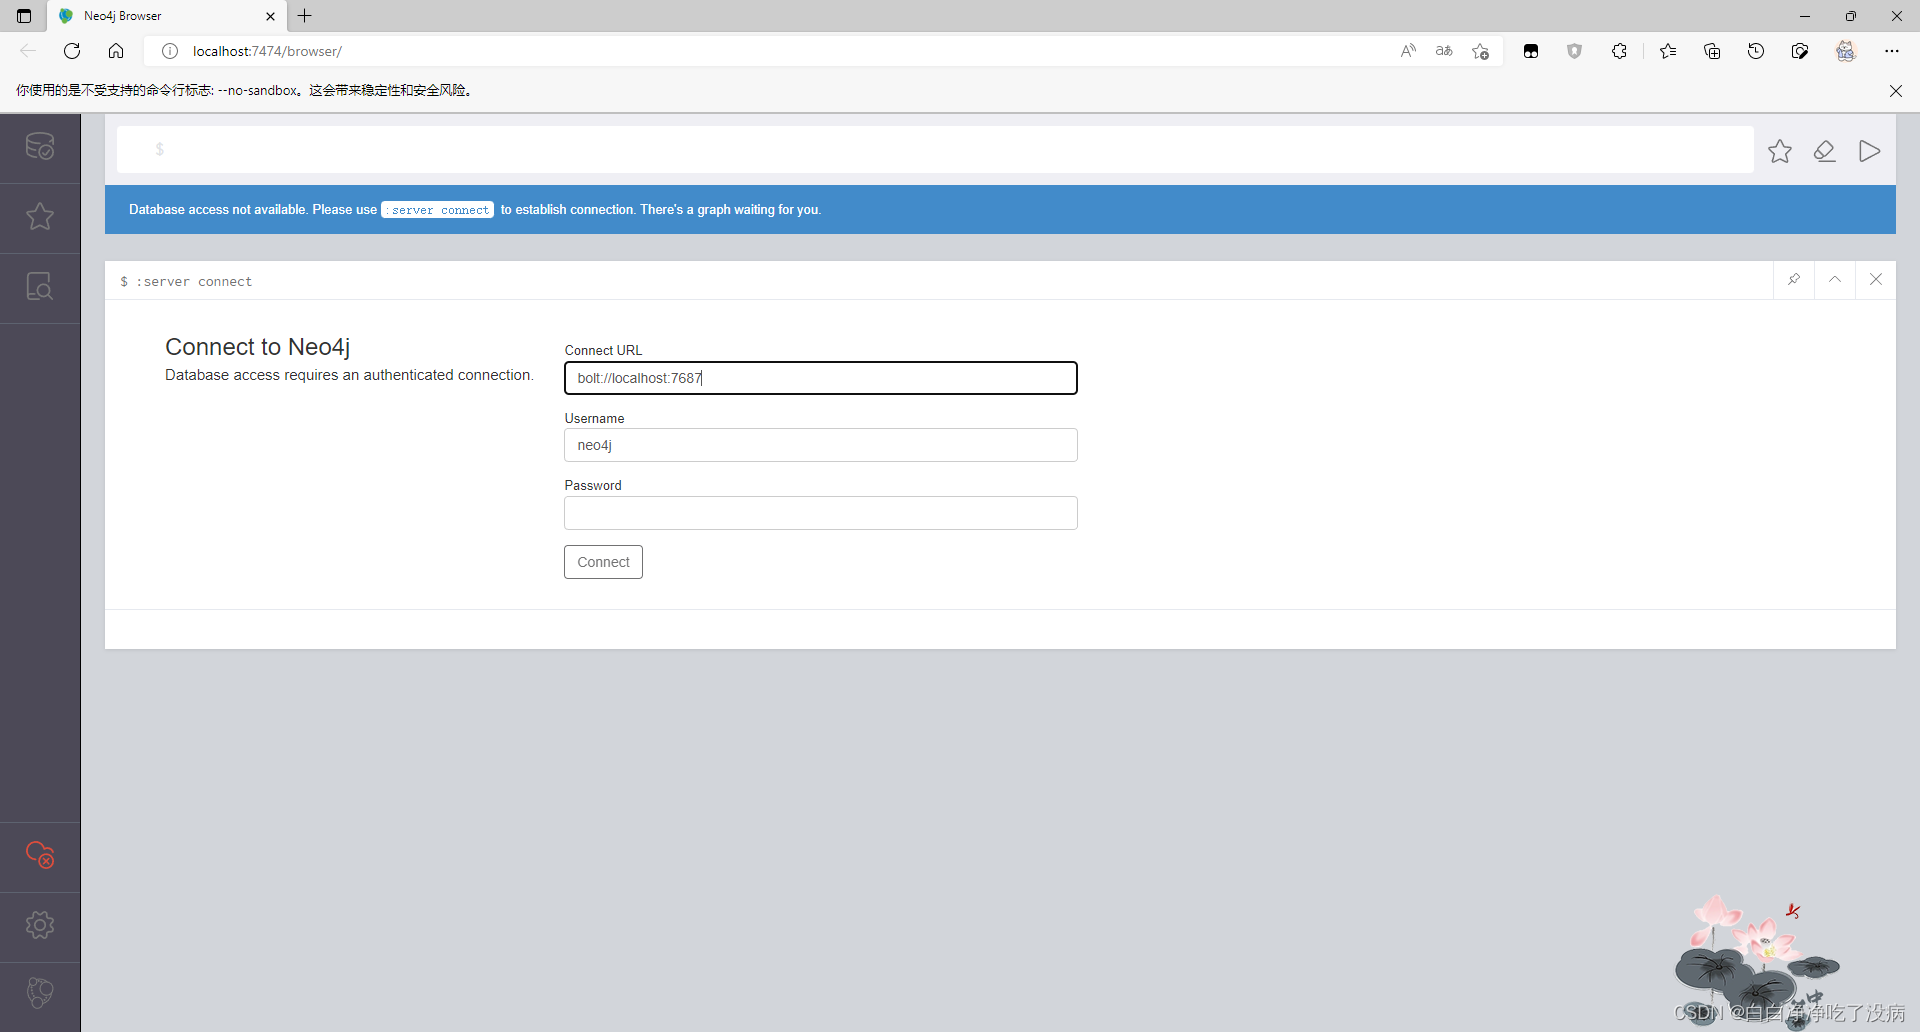Go to browser home page
The image size is (1920, 1032).
click(116, 51)
